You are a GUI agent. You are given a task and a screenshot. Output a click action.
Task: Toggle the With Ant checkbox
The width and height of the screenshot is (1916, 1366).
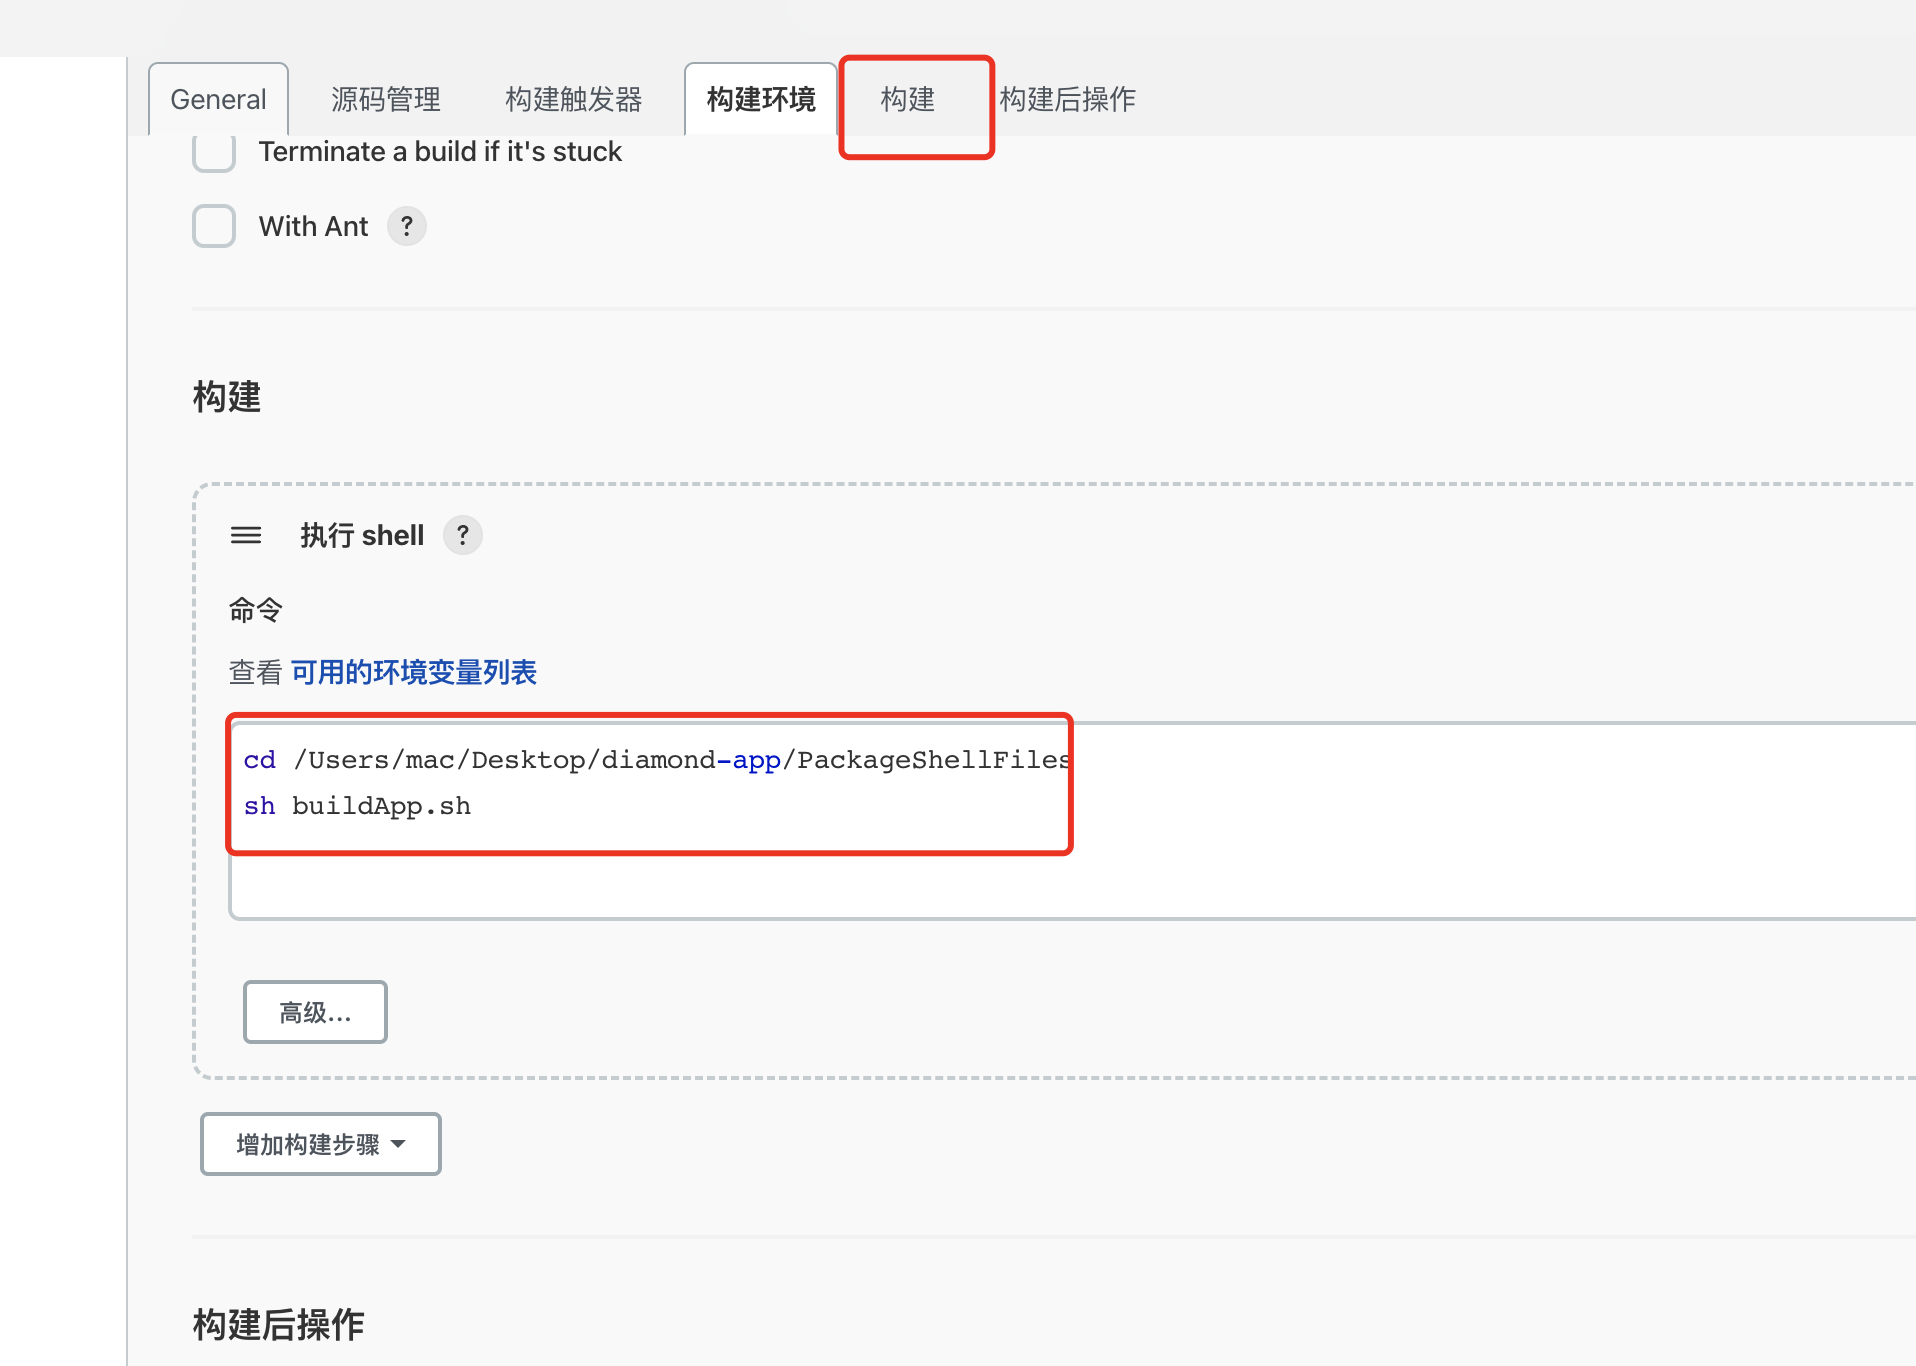tap(214, 226)
